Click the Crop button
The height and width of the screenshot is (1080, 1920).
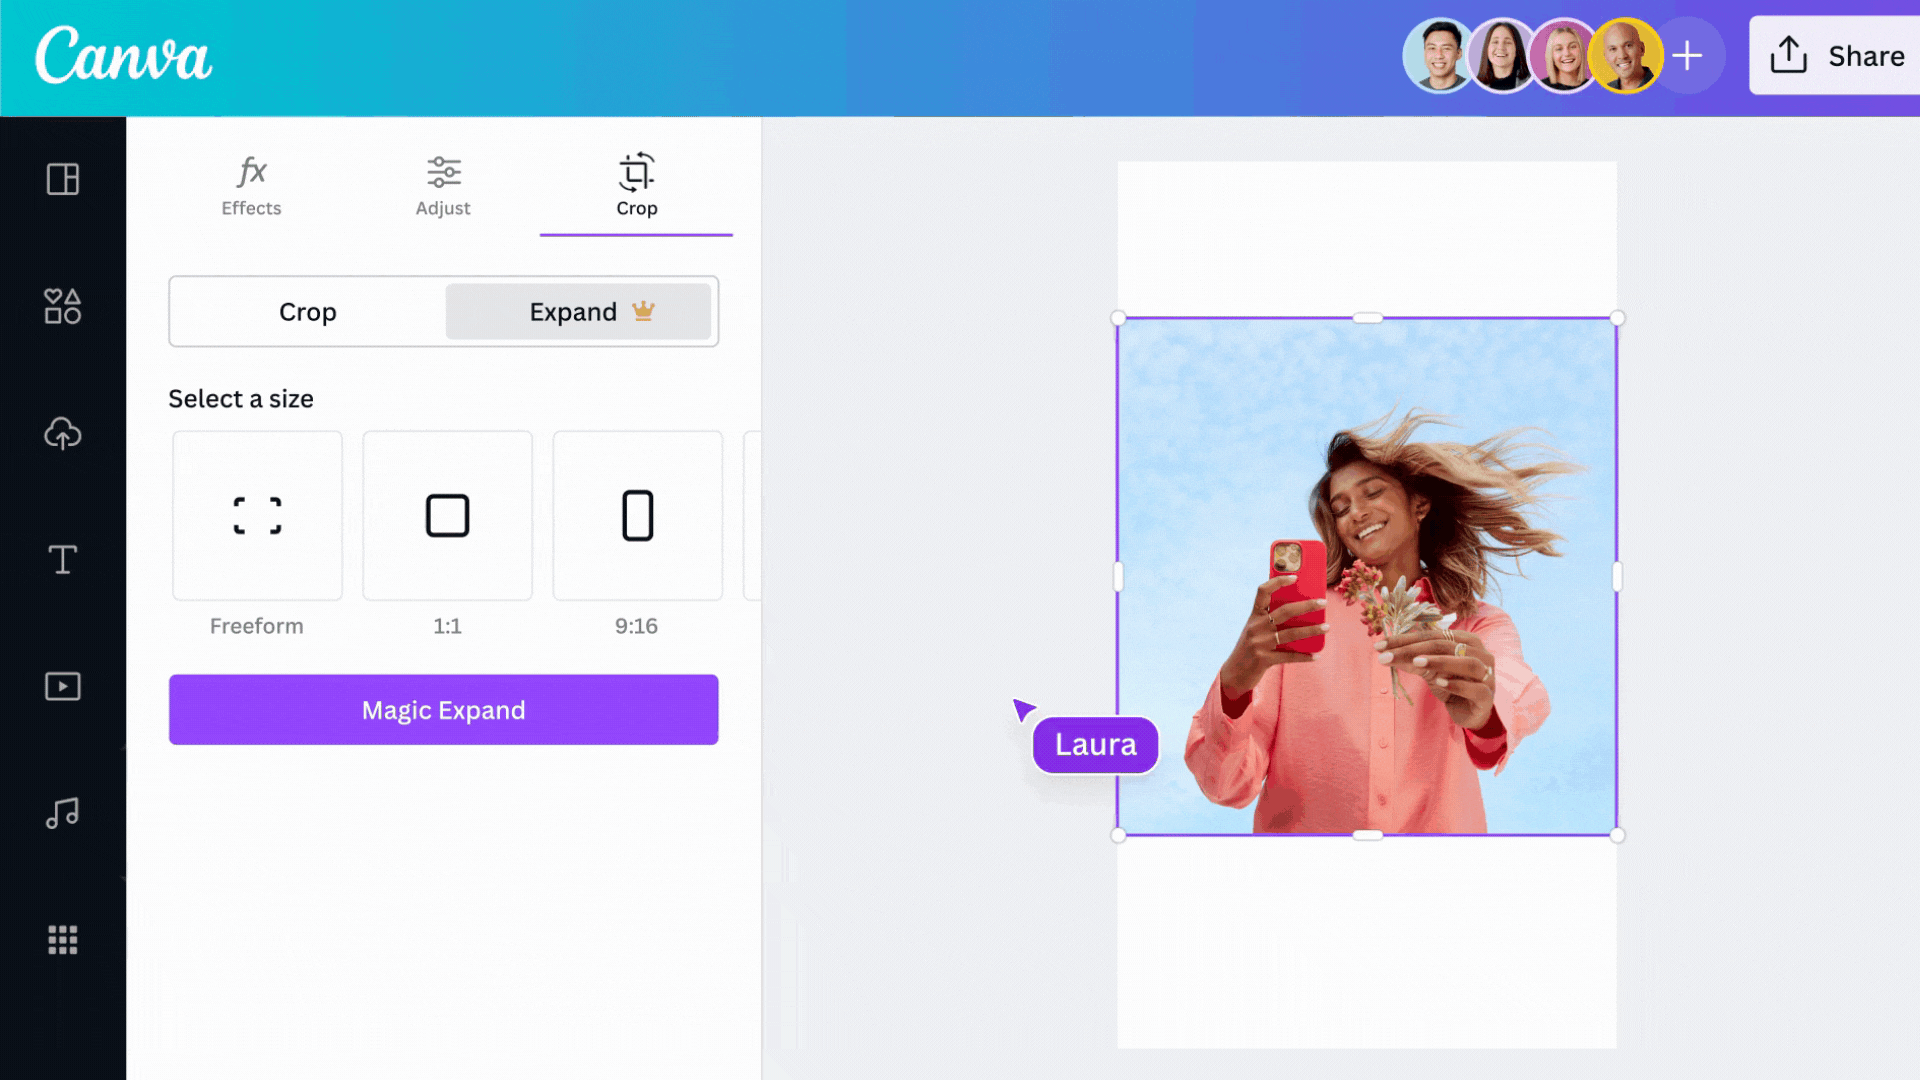[x=307, y=310]
